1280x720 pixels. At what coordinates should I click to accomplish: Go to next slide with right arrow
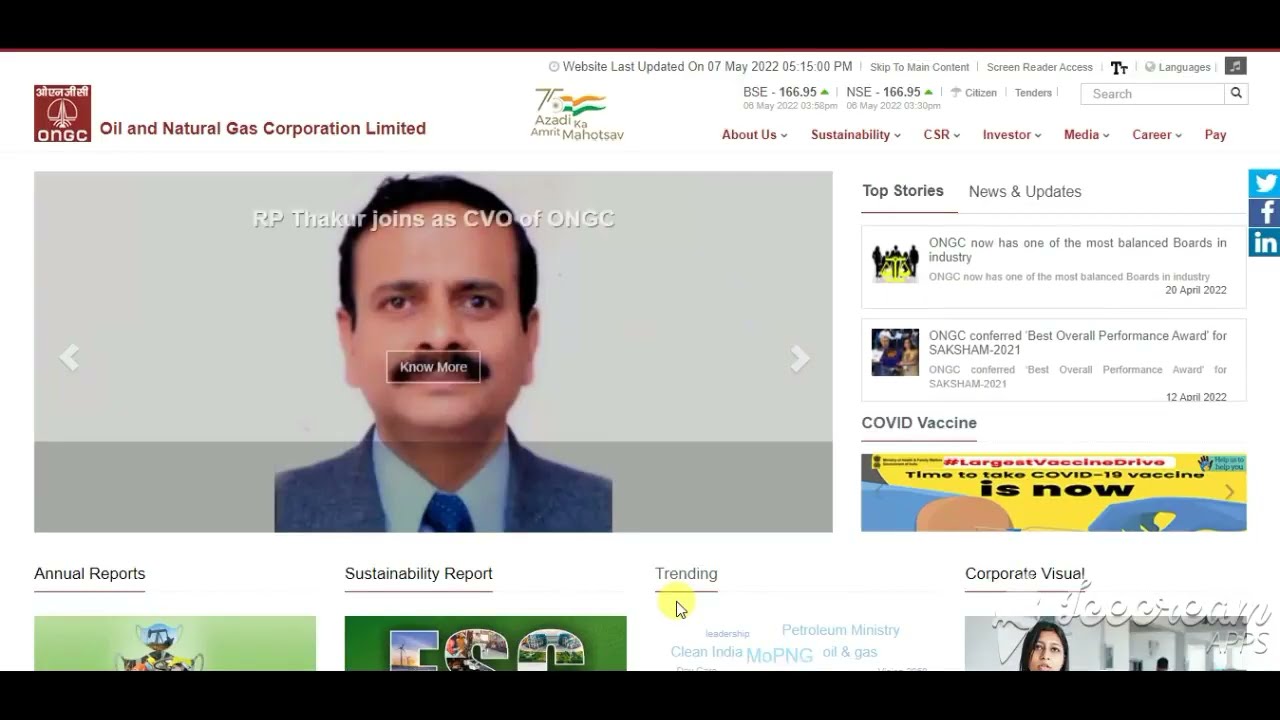click(799, 358)
